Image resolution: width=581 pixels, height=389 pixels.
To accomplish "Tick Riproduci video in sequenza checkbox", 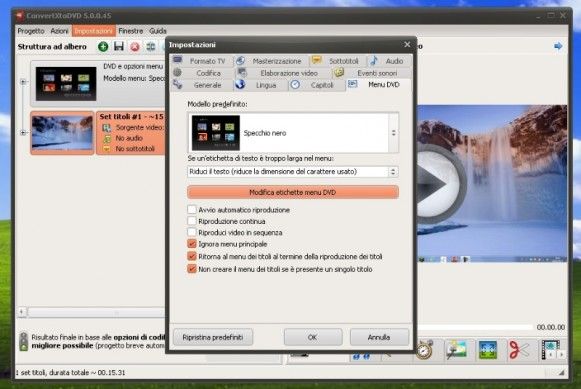I will (x=192, y=233).
